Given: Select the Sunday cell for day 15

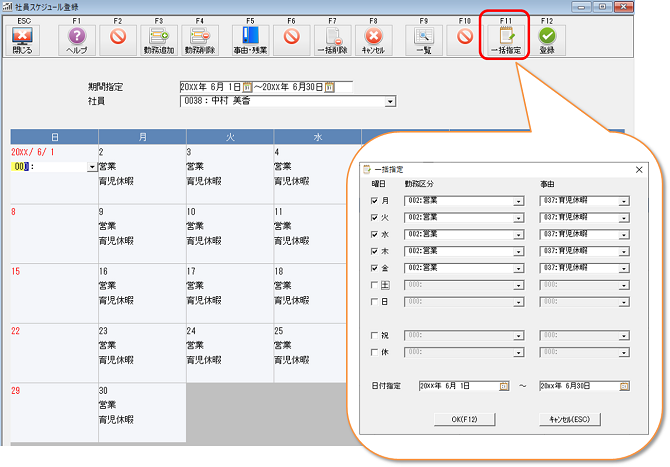Looking at the screenshot, I should coord(54,294).
